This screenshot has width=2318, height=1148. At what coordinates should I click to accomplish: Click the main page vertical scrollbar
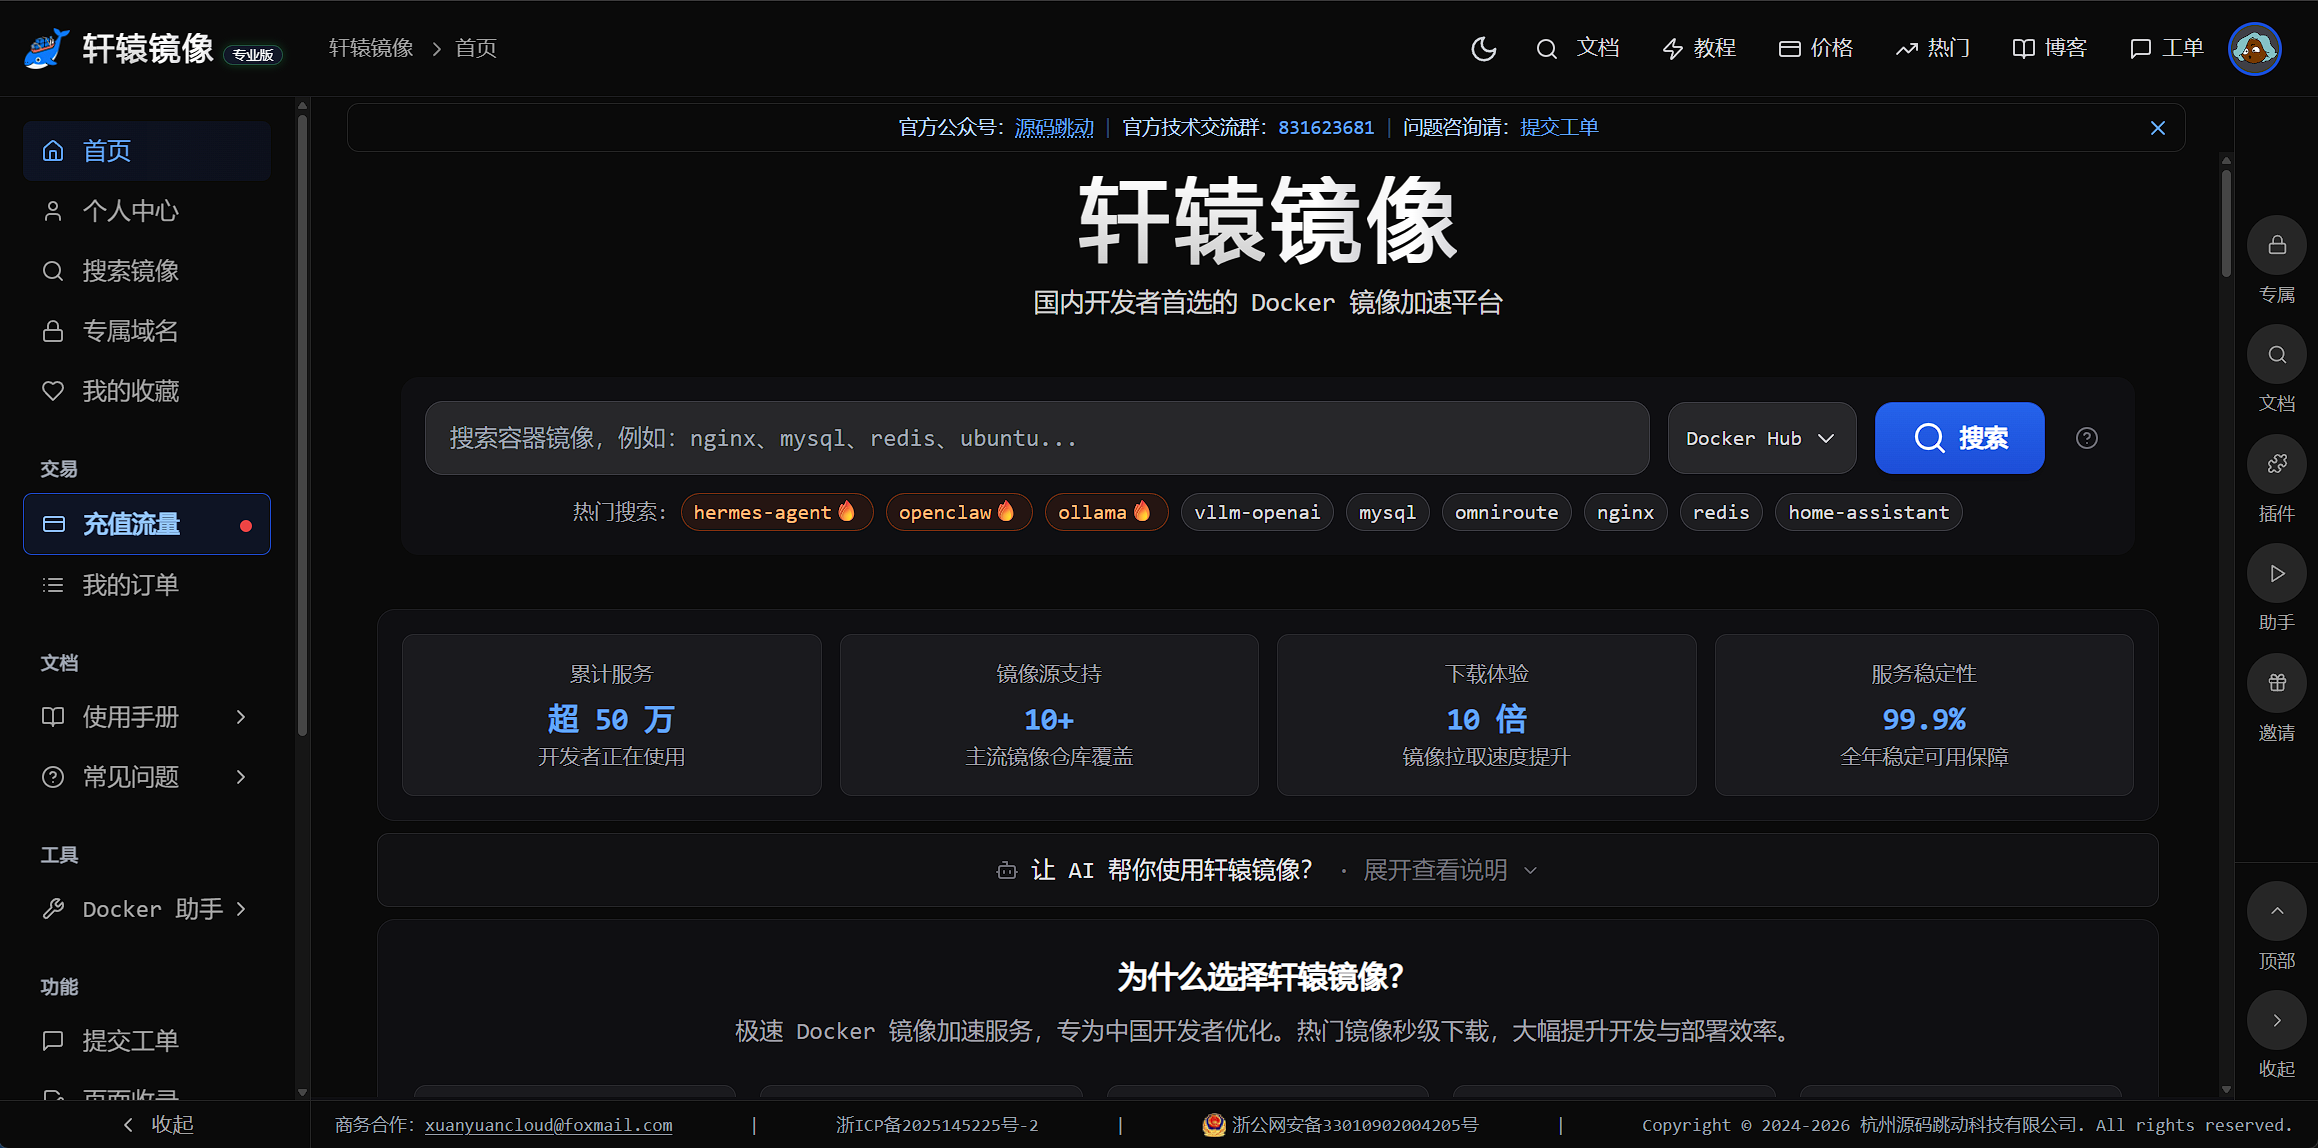pos(2226,223)
